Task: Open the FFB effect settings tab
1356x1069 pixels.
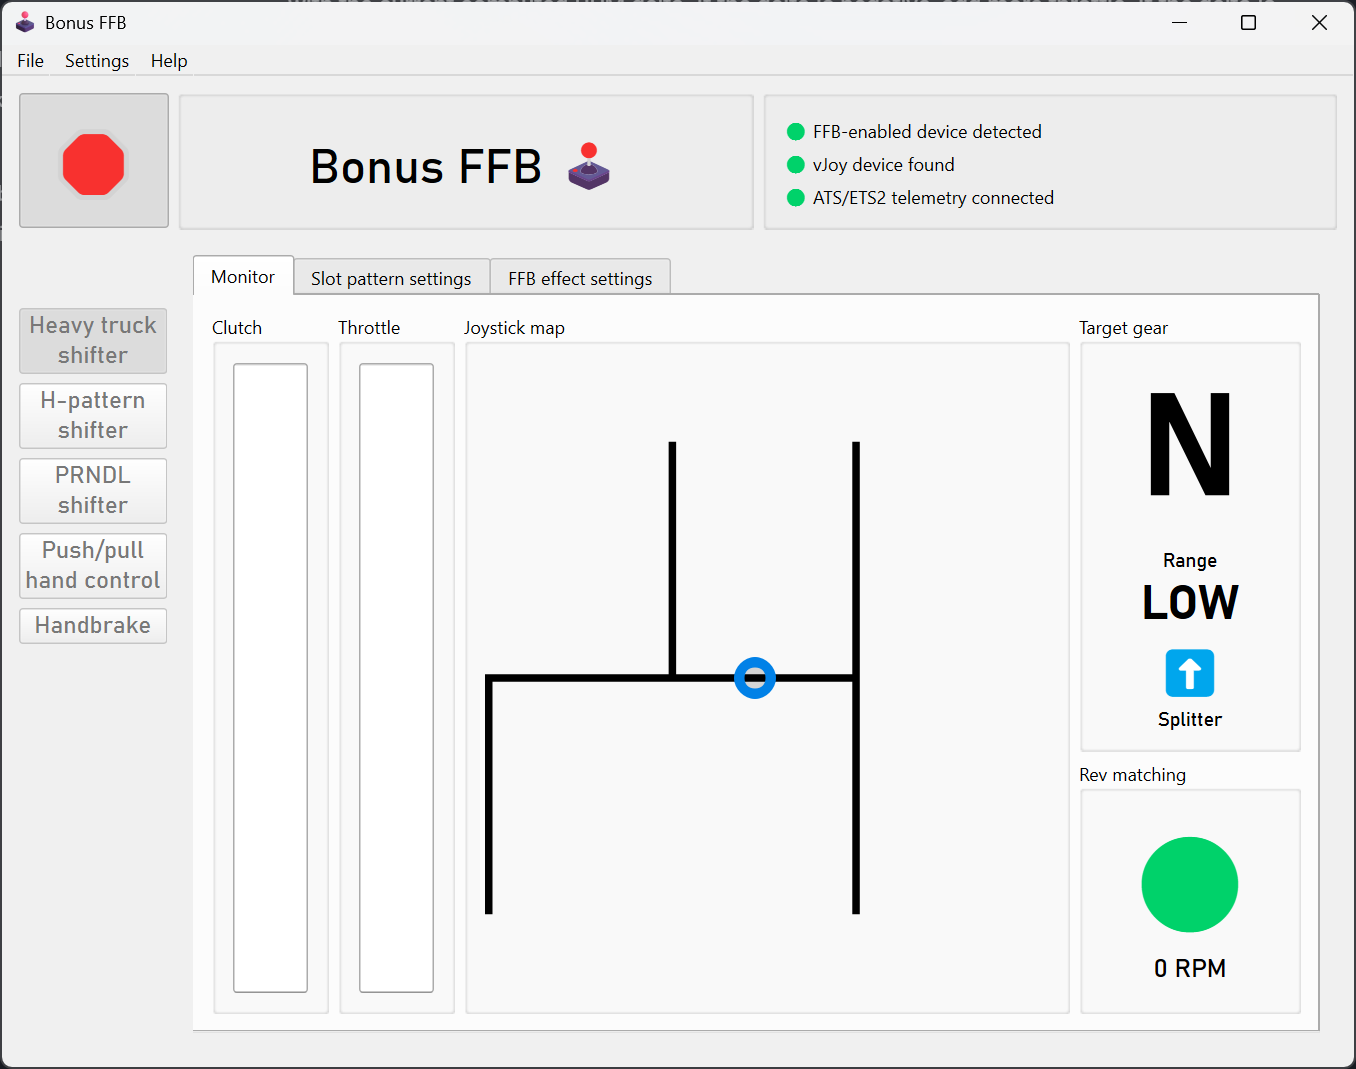Action: point(580,279)
